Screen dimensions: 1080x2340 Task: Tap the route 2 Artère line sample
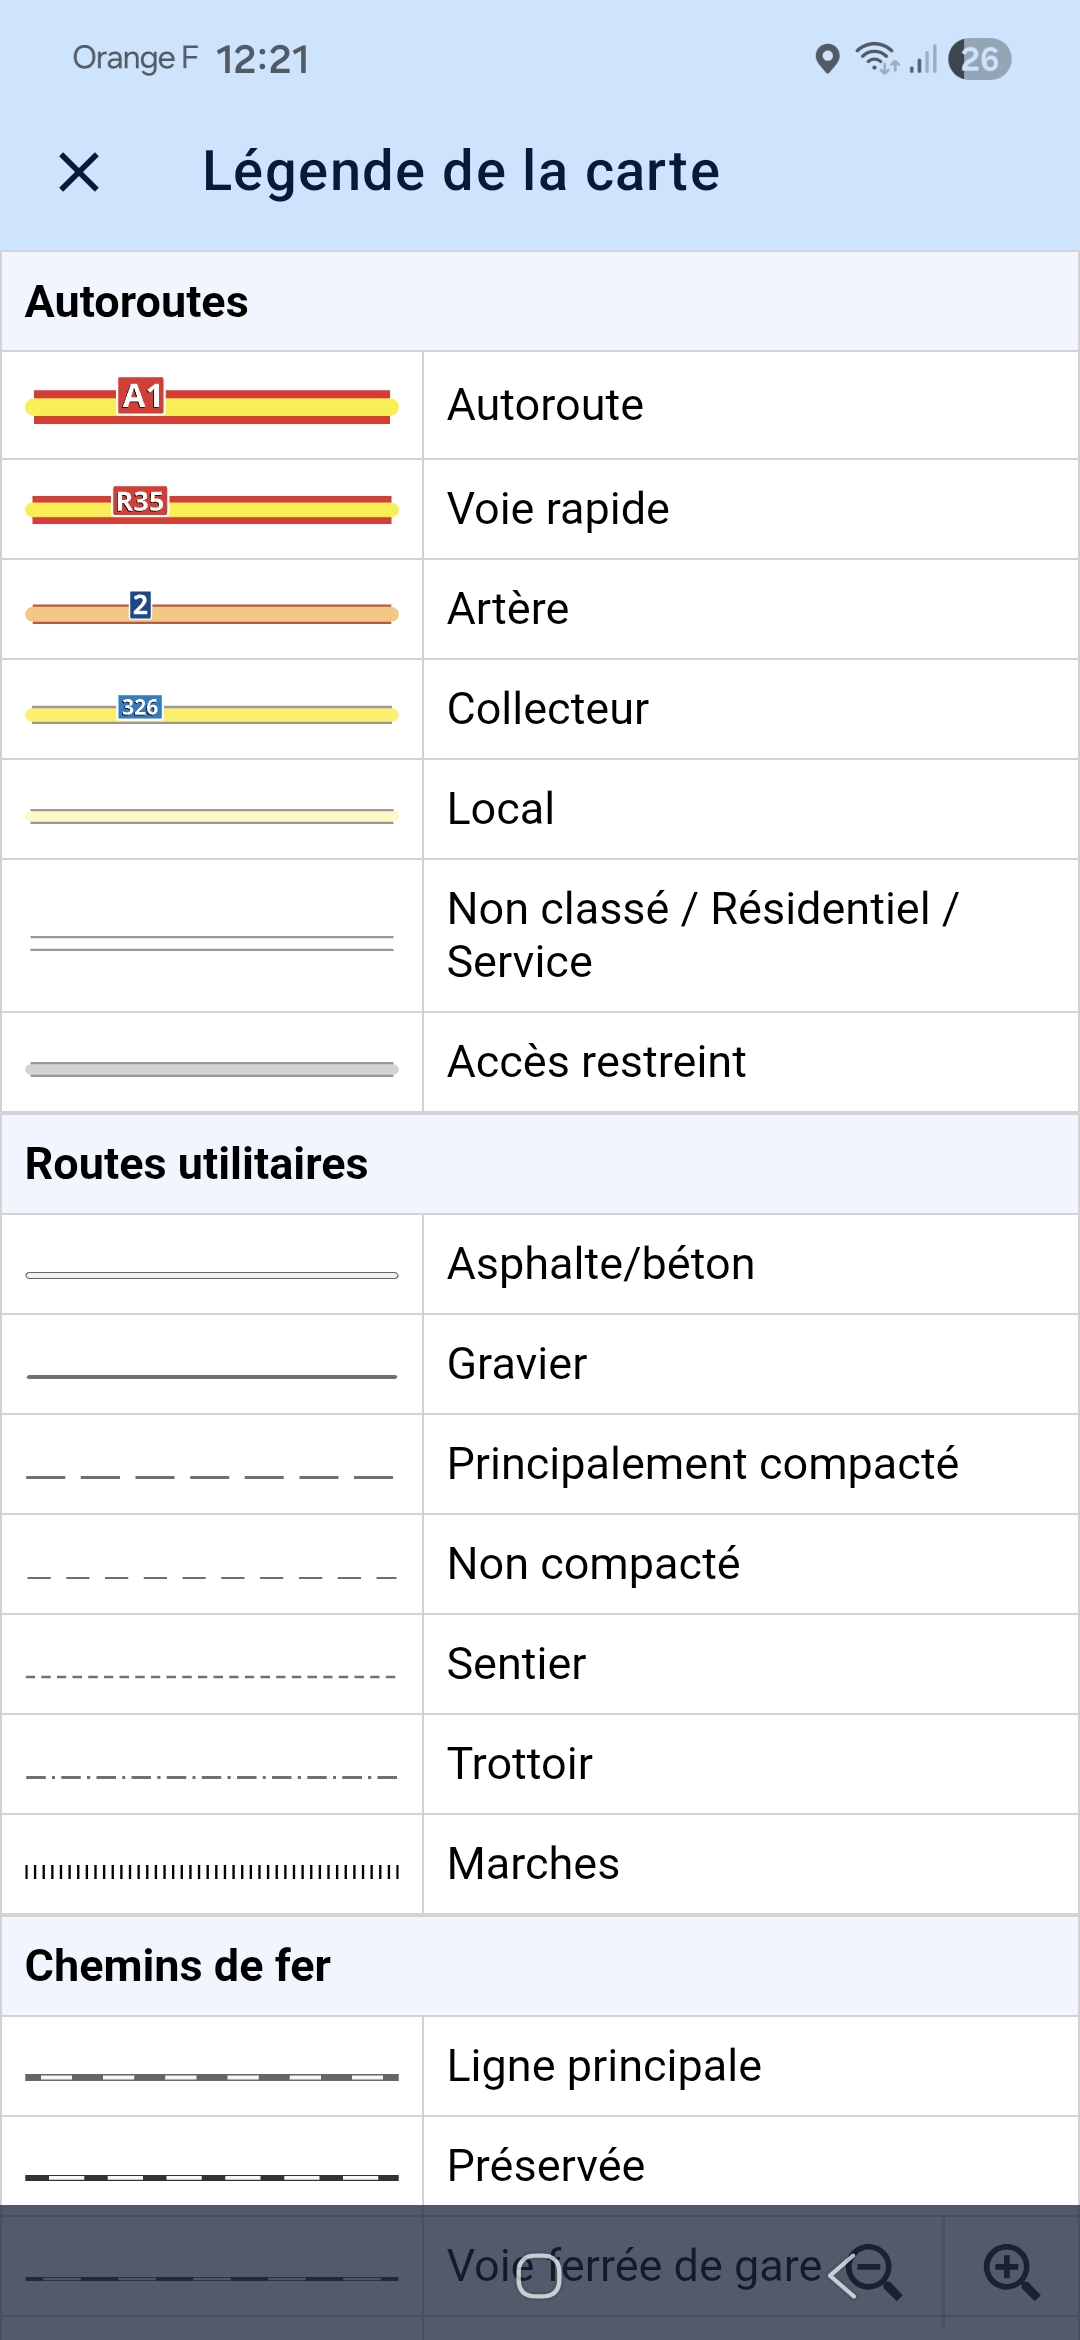[x=212, y=610]
